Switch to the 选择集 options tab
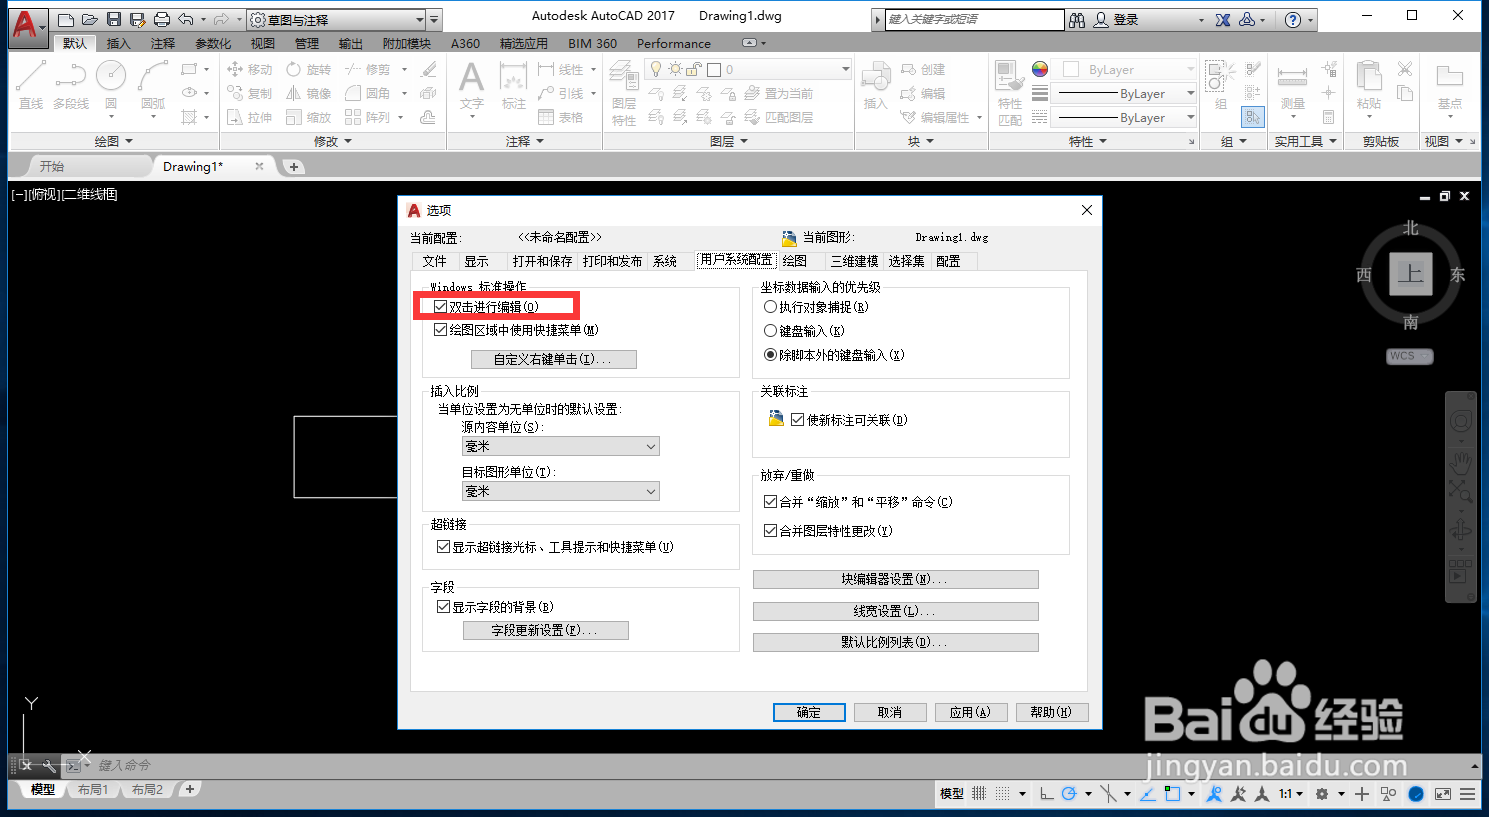This screenshot has height=817, width=1489. point(907,261)
